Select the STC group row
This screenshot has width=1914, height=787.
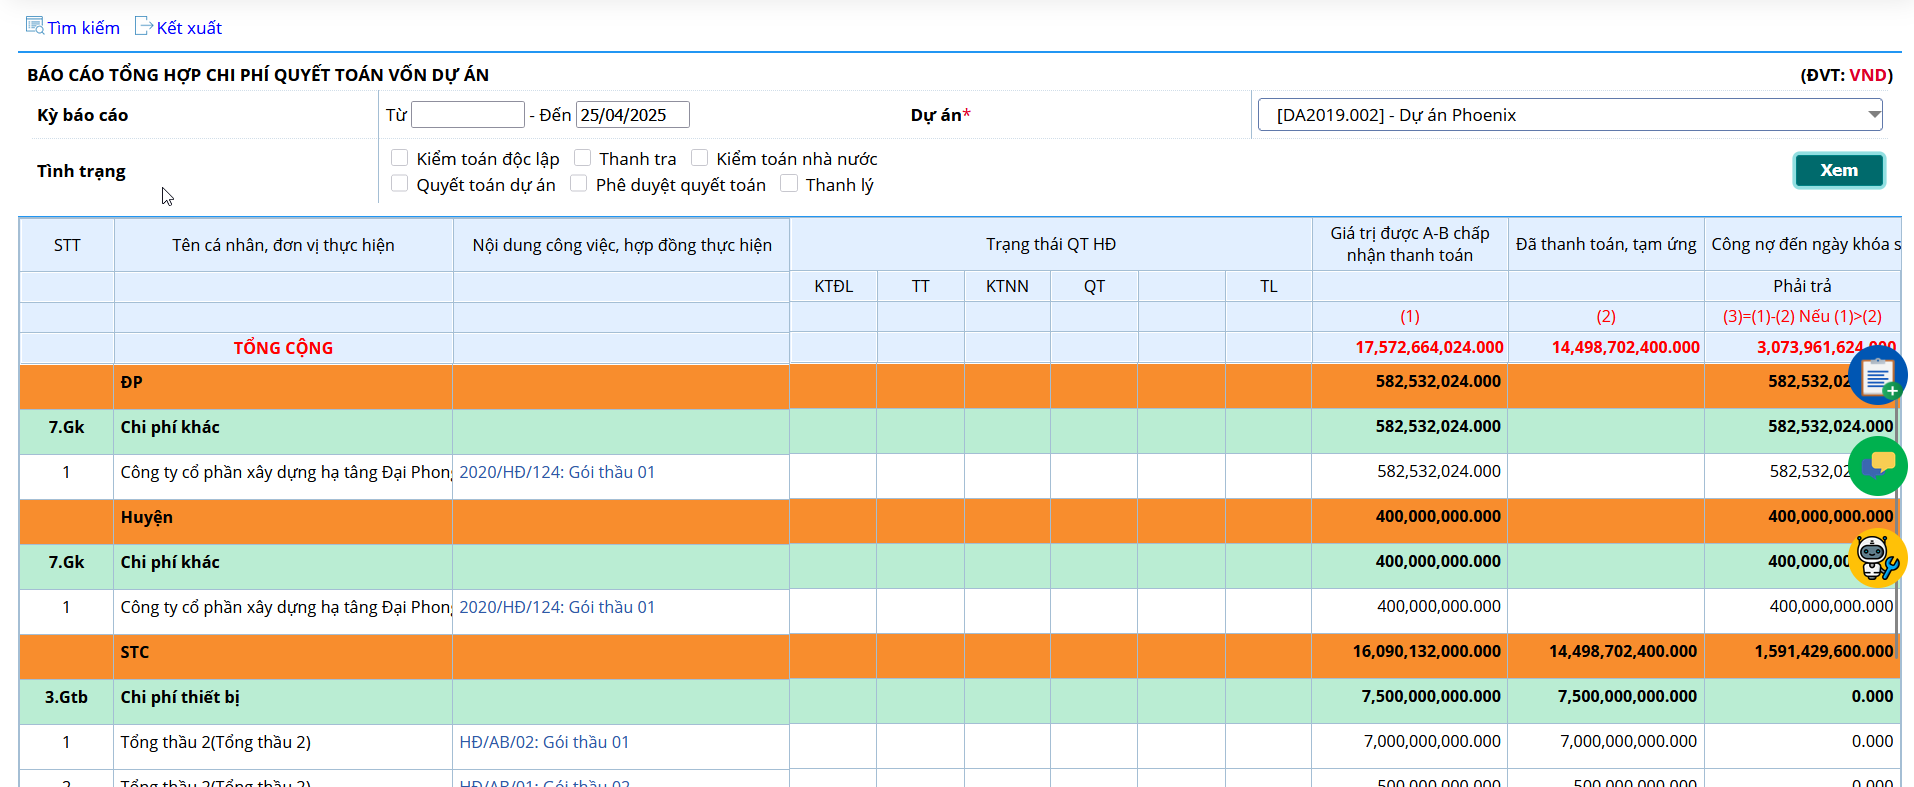(135, 652)
